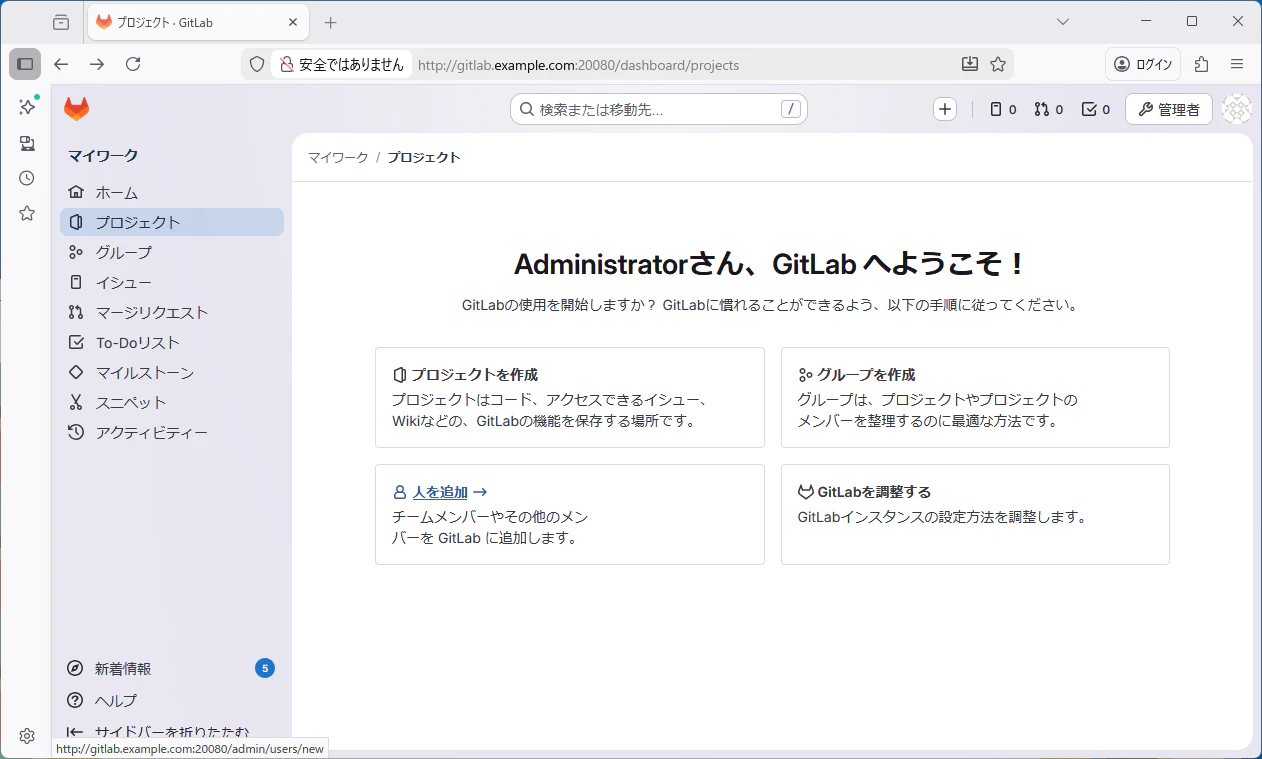Focus the 検索または移動先 search field
Viewport: 1262px width, 759px height.
[659, 110]
